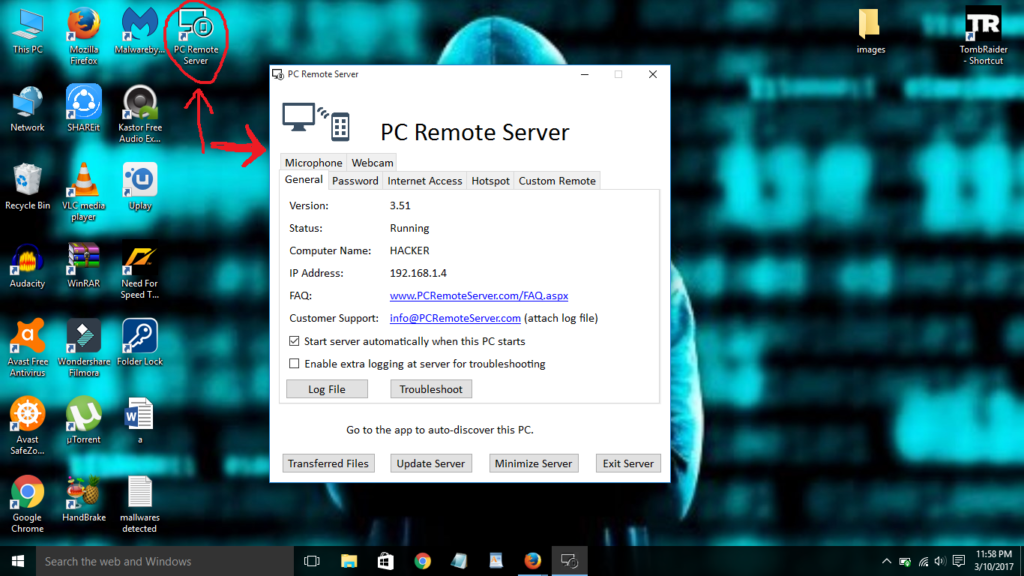Open the PCRemoteServer FAQ link
This screenshot has width=1024, height=576.
pos(479,296)
